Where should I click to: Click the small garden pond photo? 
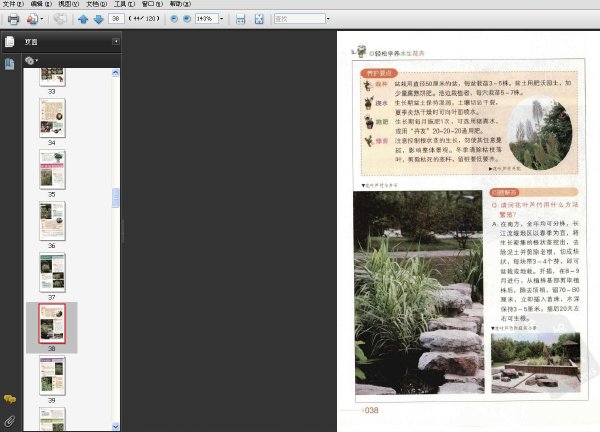536,362
